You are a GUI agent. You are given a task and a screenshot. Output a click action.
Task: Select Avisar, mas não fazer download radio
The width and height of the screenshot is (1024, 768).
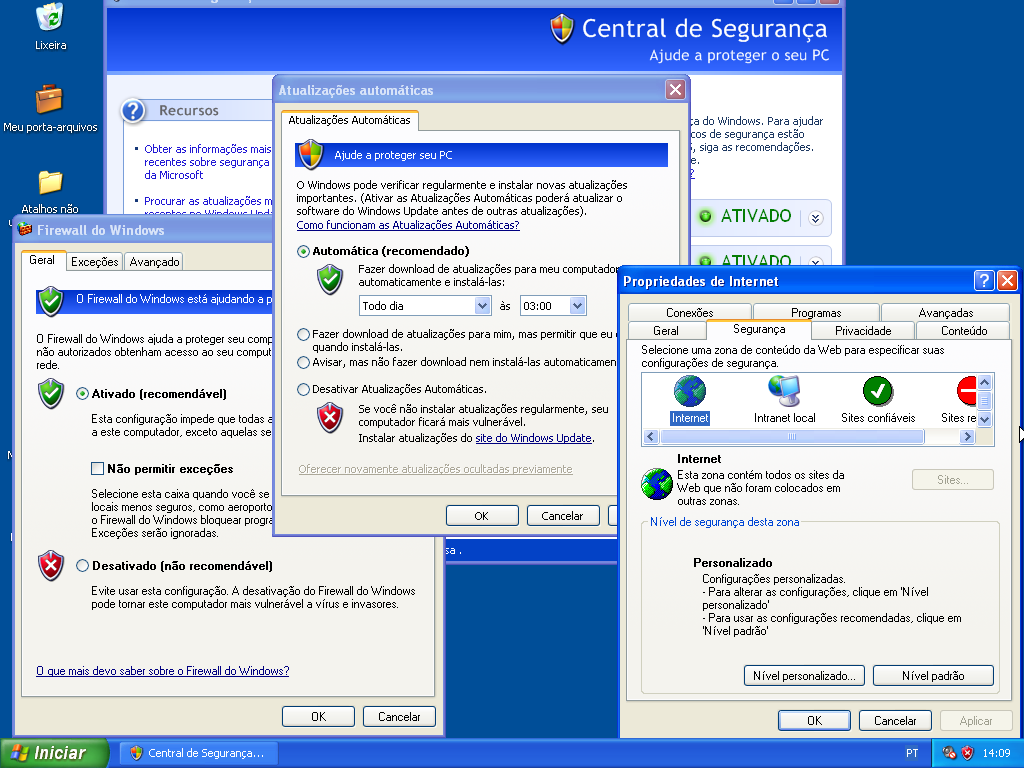[x=303, y=362]
